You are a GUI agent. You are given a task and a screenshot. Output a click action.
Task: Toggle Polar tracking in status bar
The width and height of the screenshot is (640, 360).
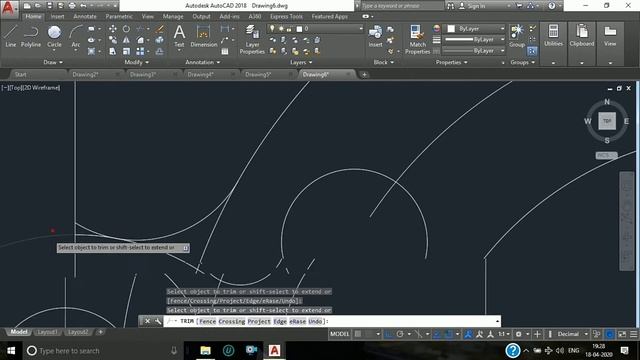click(x=400, y=334)
